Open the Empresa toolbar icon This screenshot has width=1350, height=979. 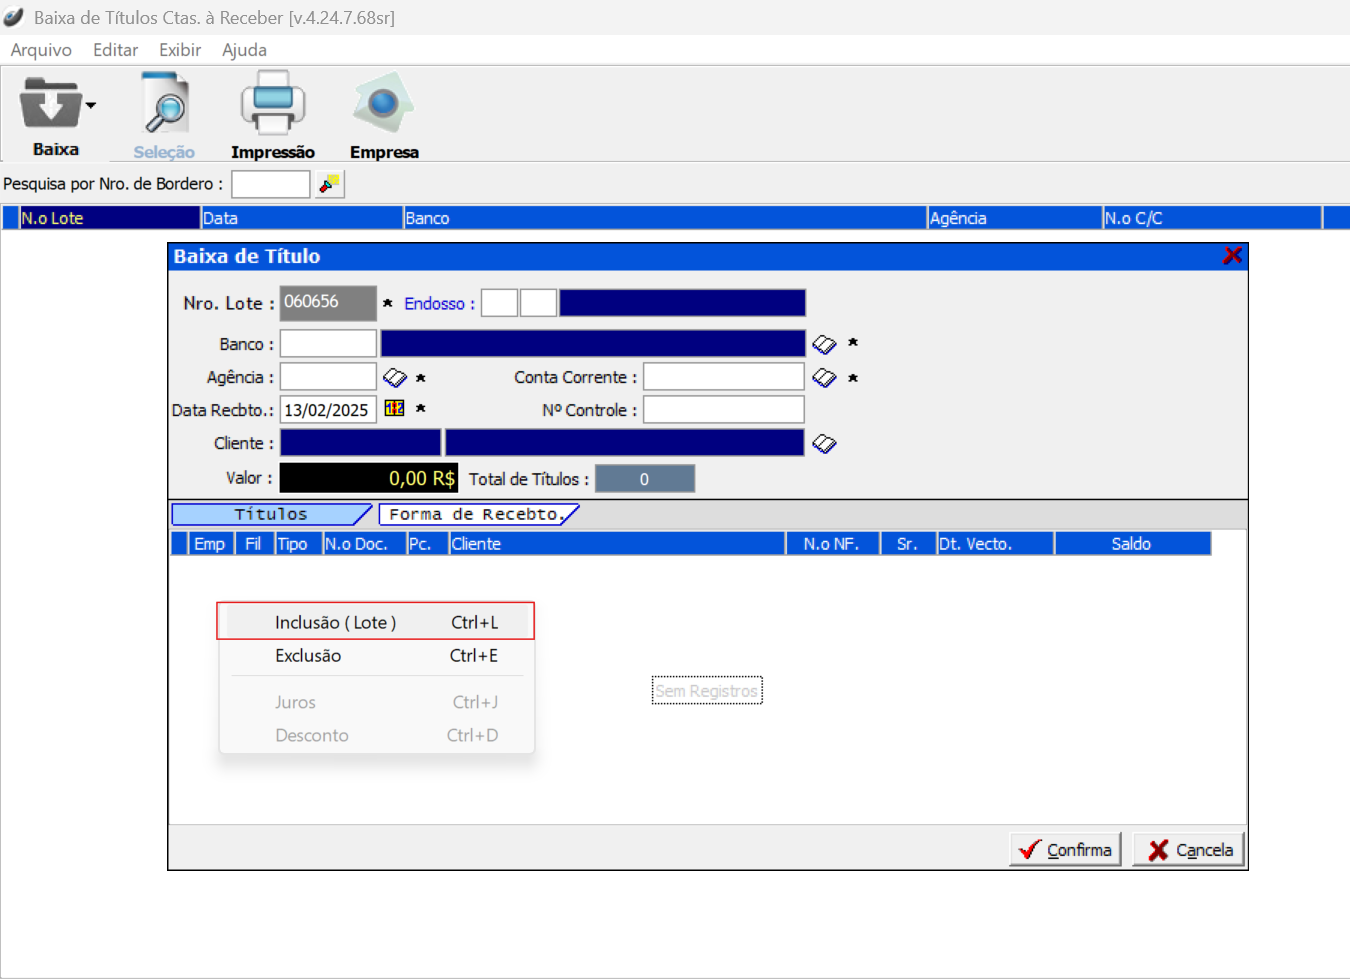point(383,104)
